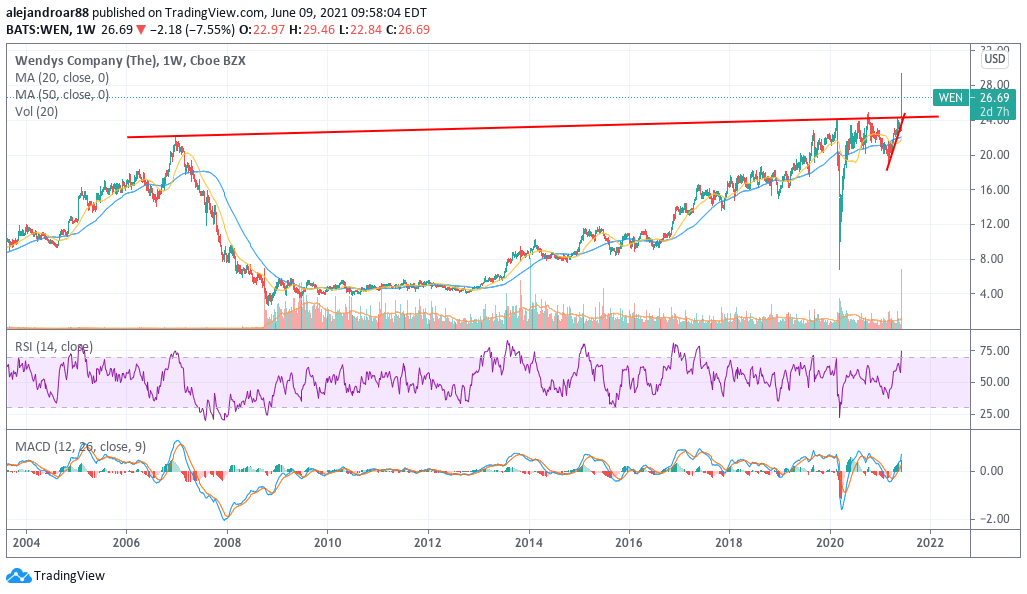Click the 16.00 price axis label
The image size is (1027, 594).
994,189
